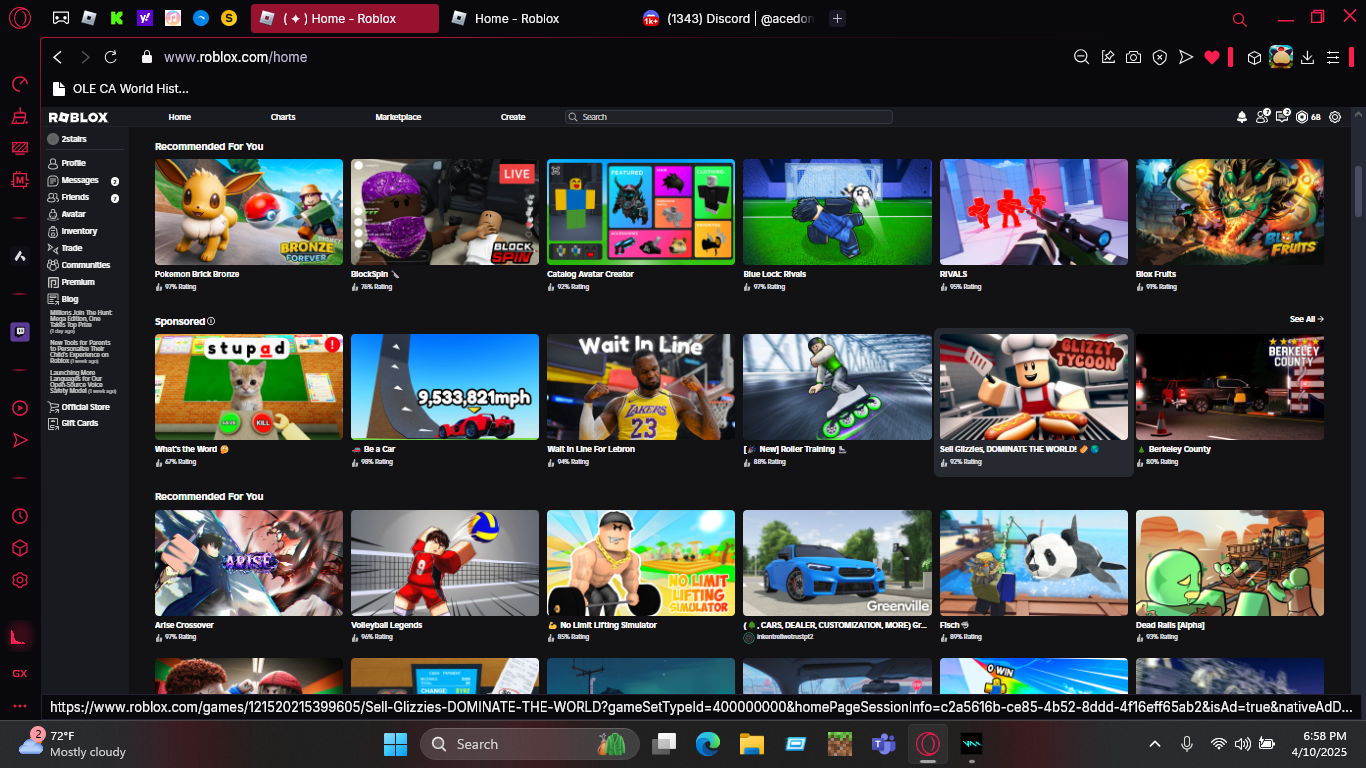The image size is (1366, 768).
Task: Click the Roblox search field
Action: click(730, 117)
